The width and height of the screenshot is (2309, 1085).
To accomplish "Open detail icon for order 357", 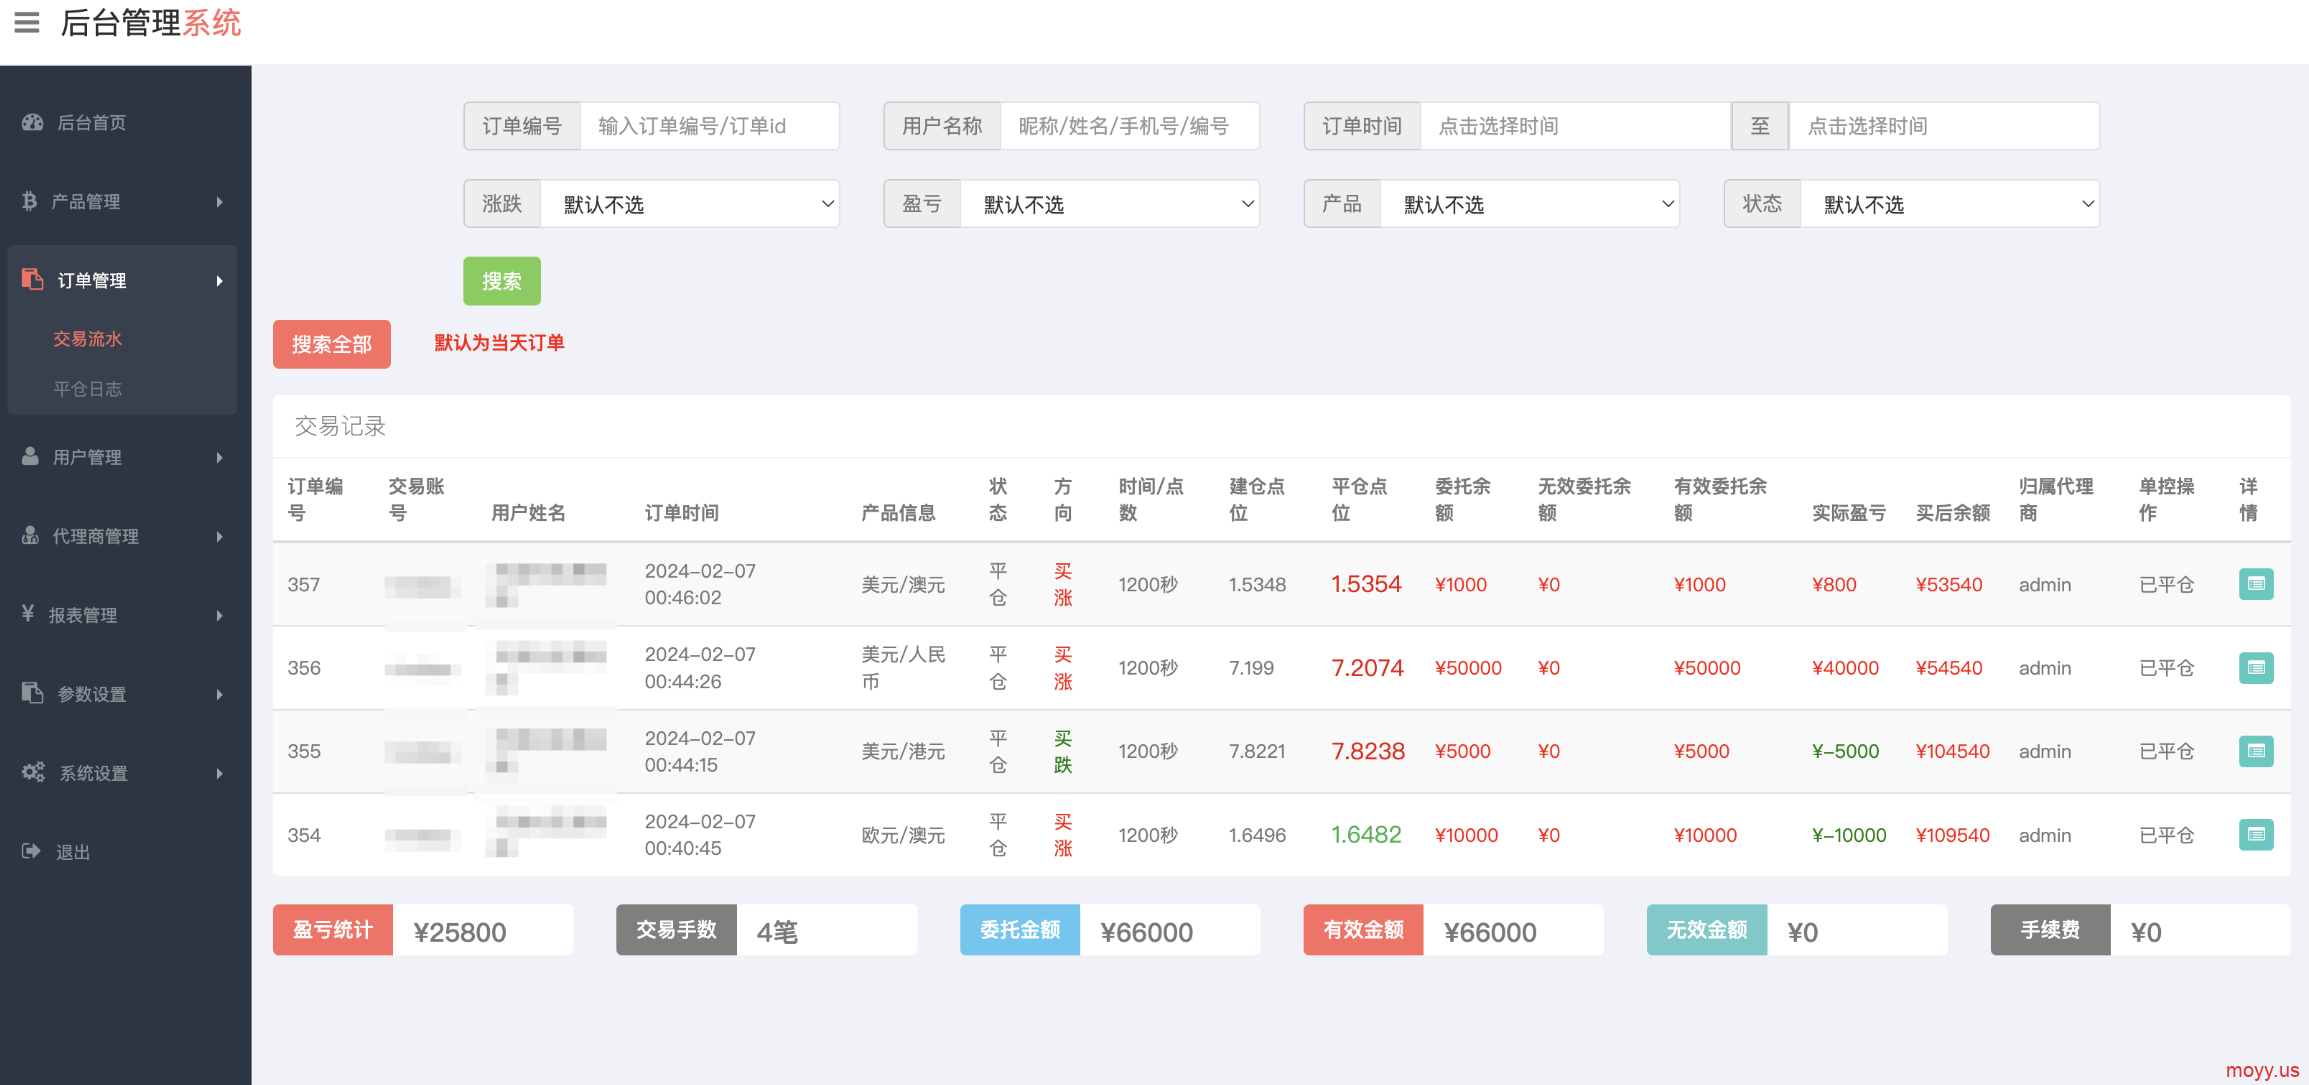I will [2255, 584].
